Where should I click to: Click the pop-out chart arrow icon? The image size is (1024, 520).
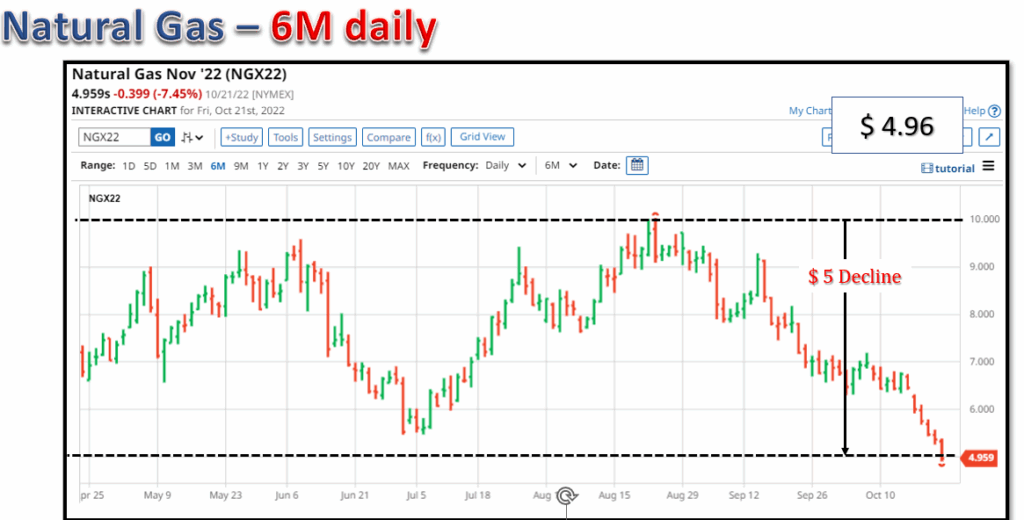click(988, 137)
